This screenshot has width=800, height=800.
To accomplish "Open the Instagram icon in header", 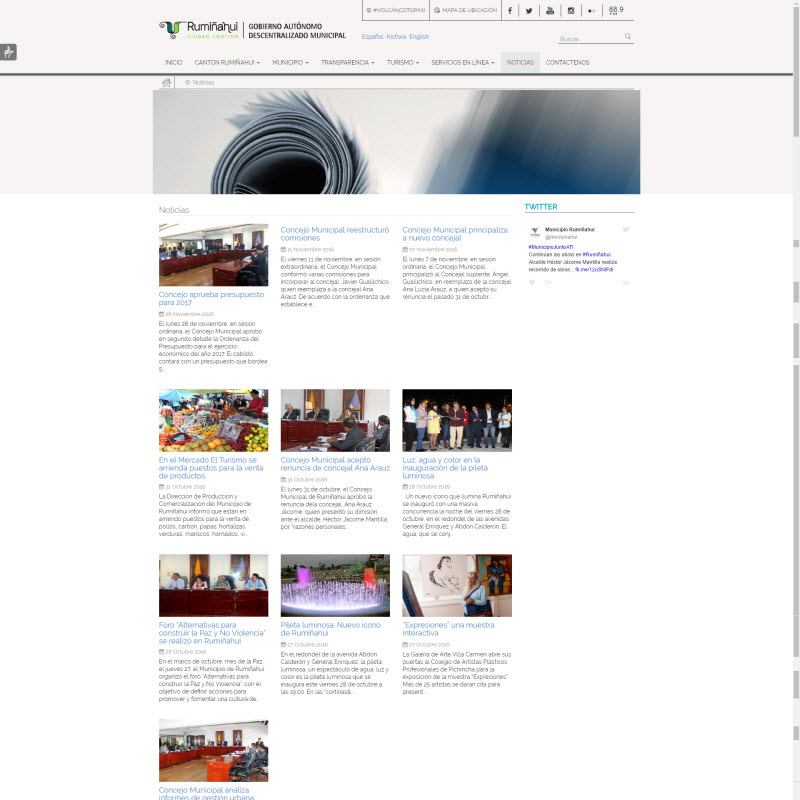I will (571, 11).
